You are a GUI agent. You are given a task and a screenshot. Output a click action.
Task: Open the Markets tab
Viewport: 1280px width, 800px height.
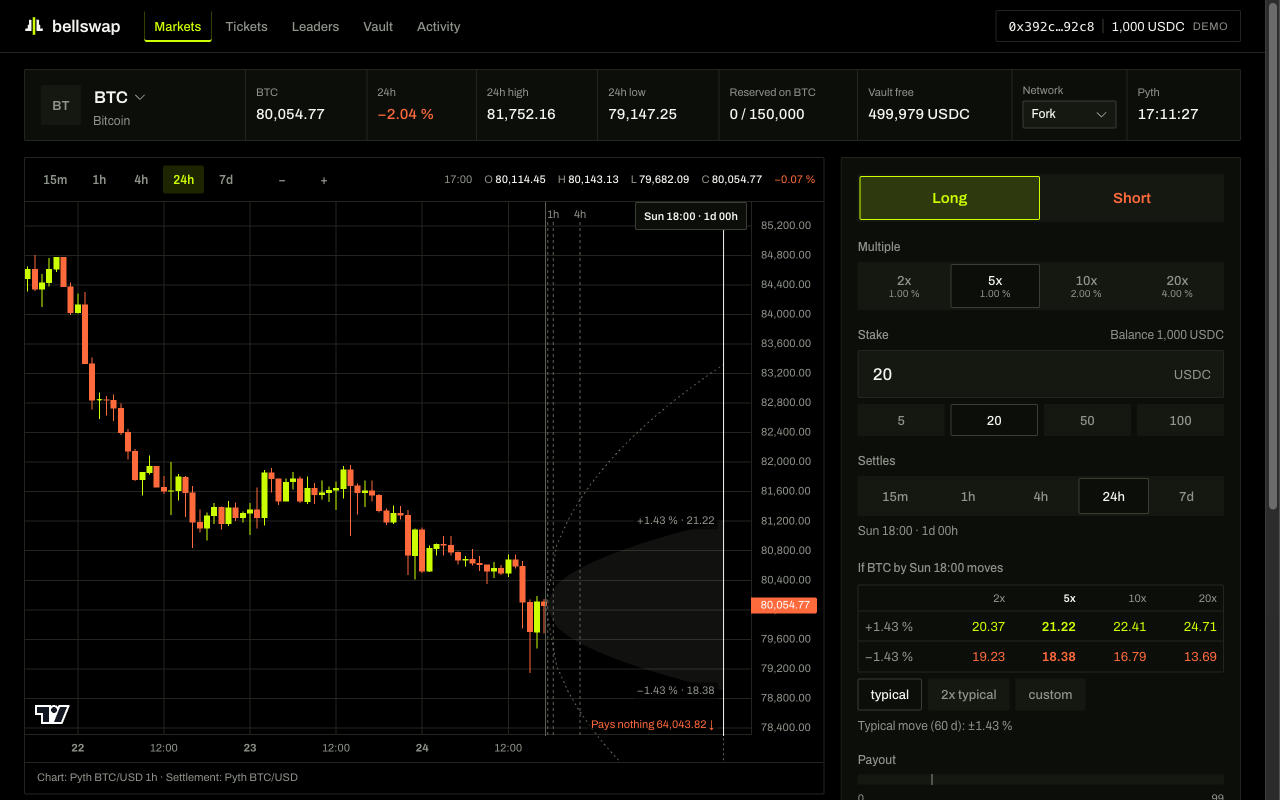pos(178,27)
